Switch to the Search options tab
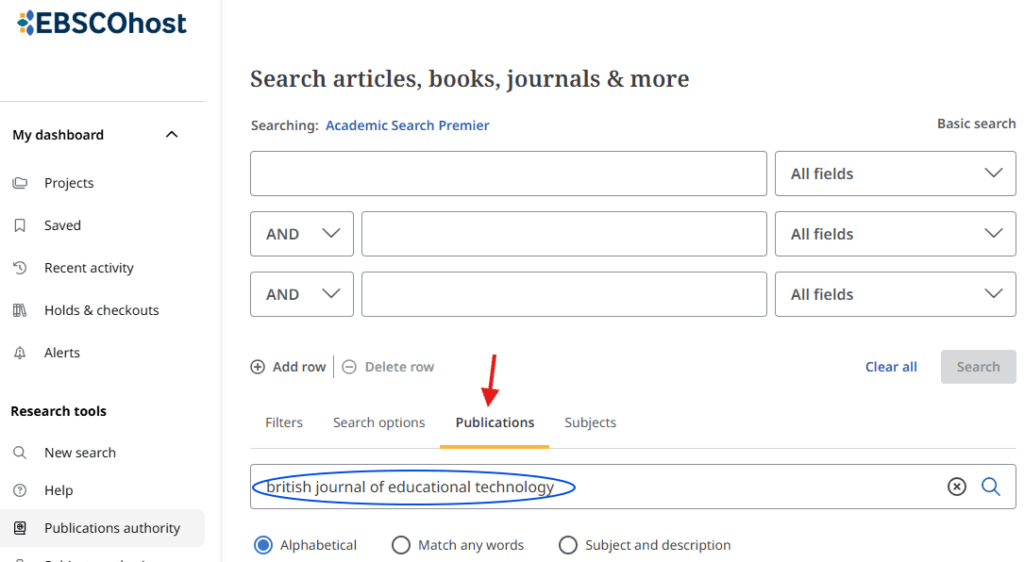 [379, 422]
